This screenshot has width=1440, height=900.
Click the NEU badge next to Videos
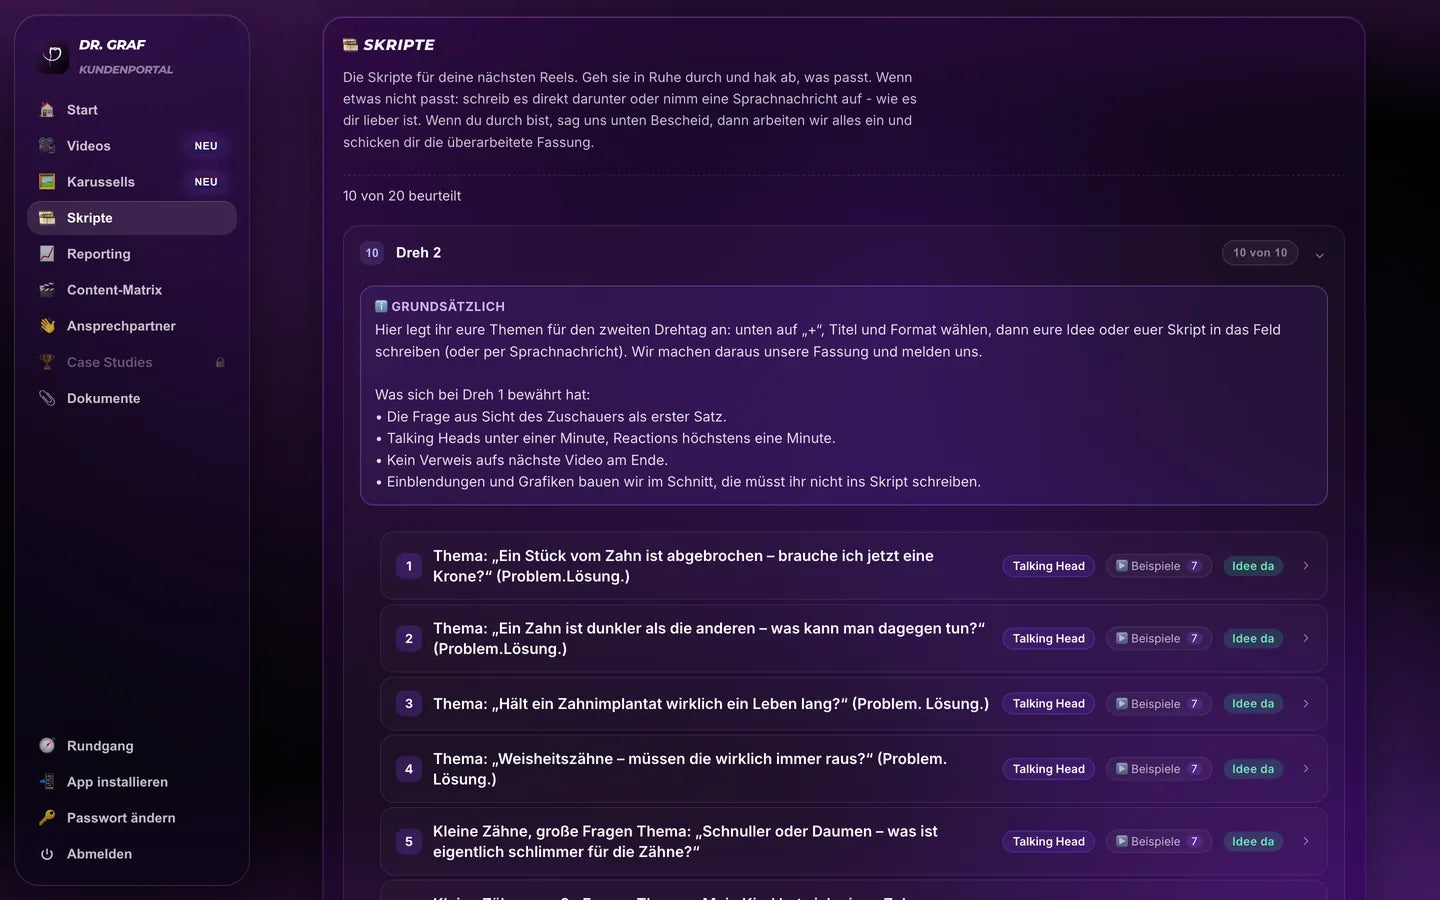[206, 146]
